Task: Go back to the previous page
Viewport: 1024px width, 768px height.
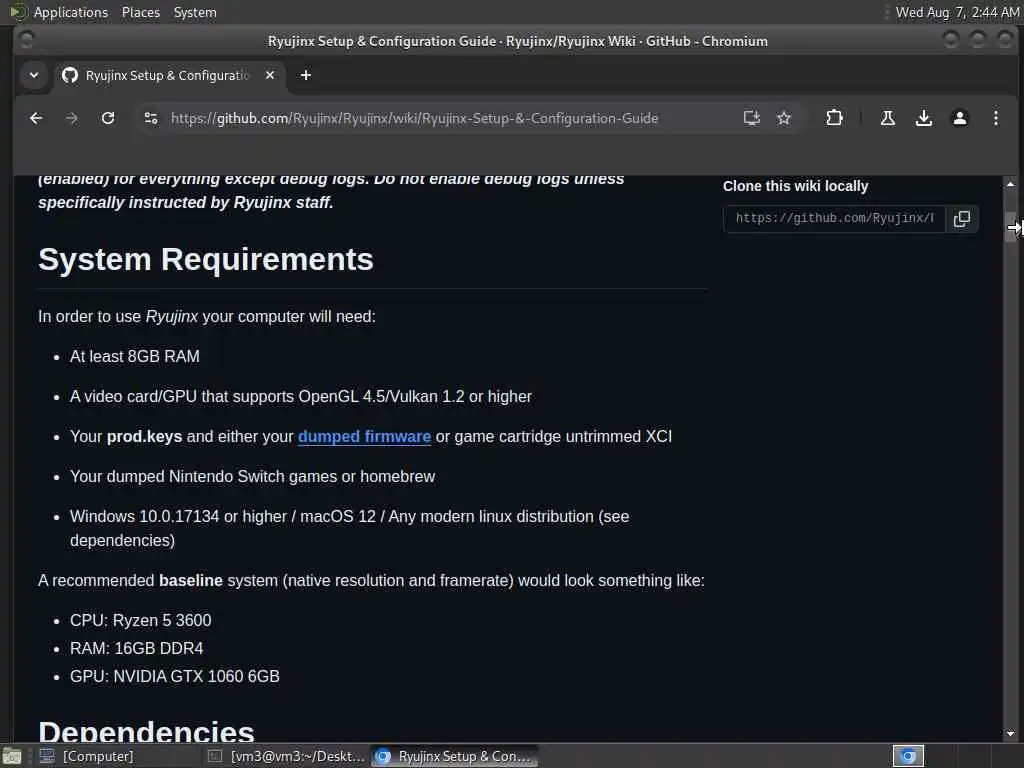Action: pos(36,118)
